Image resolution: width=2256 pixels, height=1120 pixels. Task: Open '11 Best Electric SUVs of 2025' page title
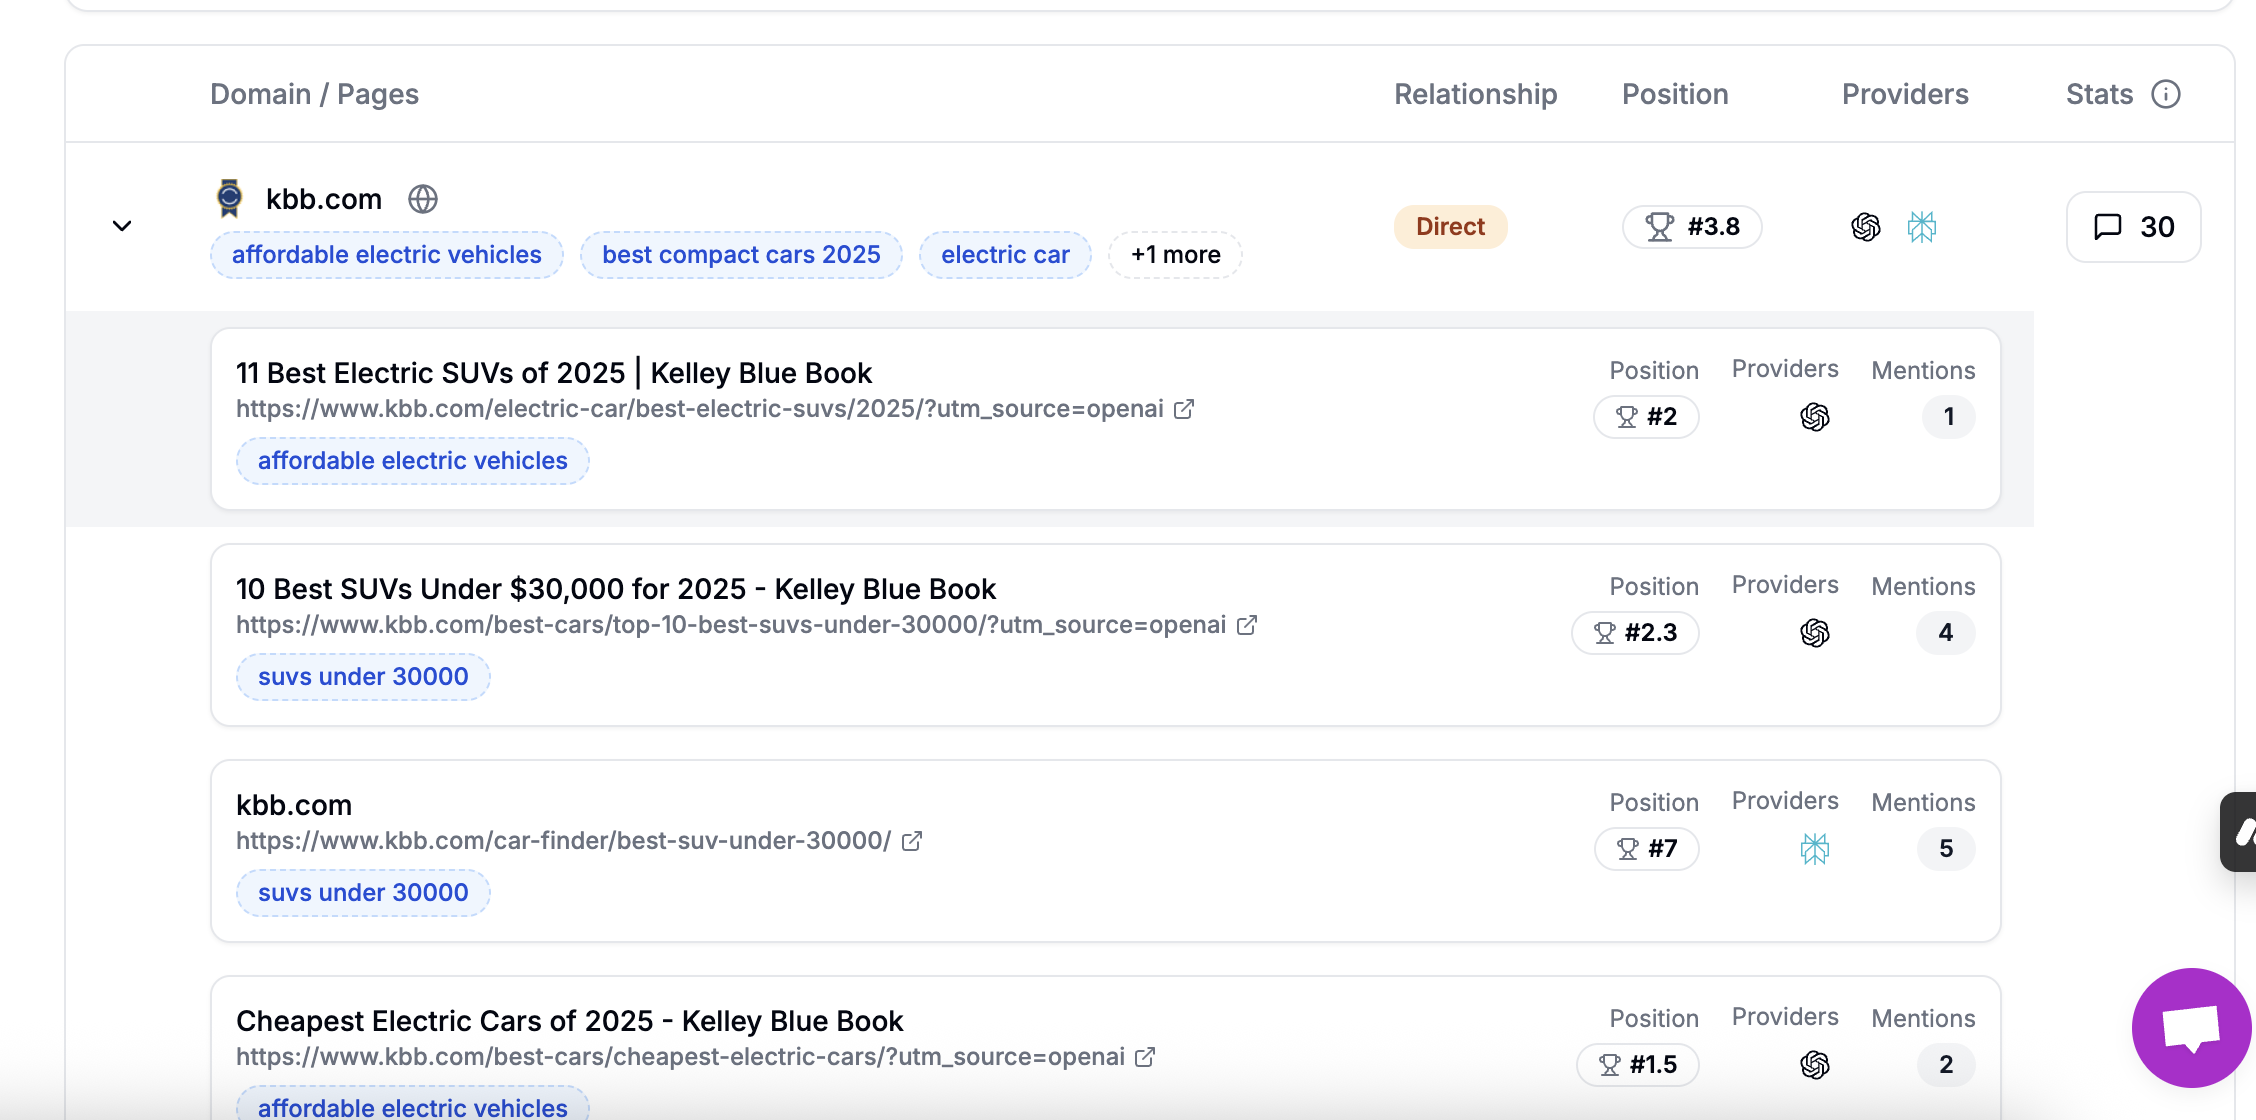554,373
